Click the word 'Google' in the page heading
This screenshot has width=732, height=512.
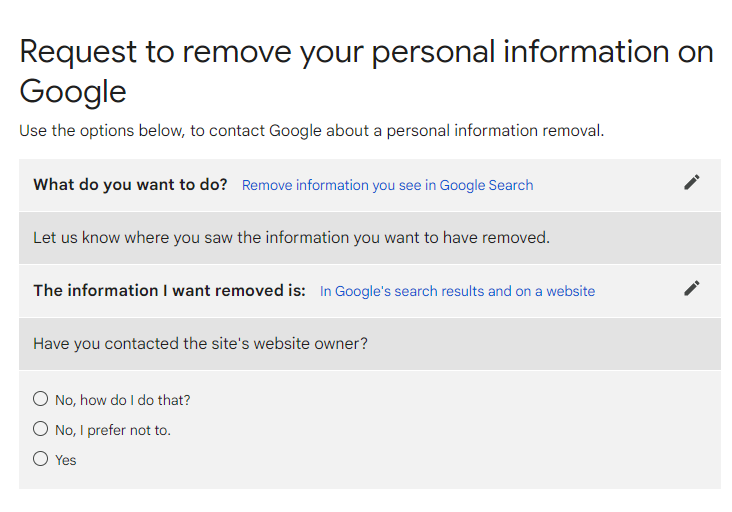point(73,91)
